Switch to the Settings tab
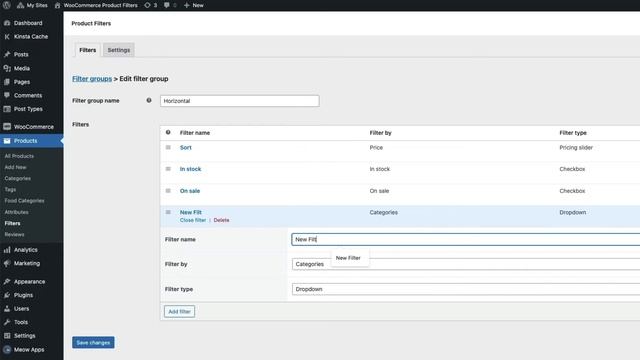The image size is (640, 360). click(x=119, y=50)
